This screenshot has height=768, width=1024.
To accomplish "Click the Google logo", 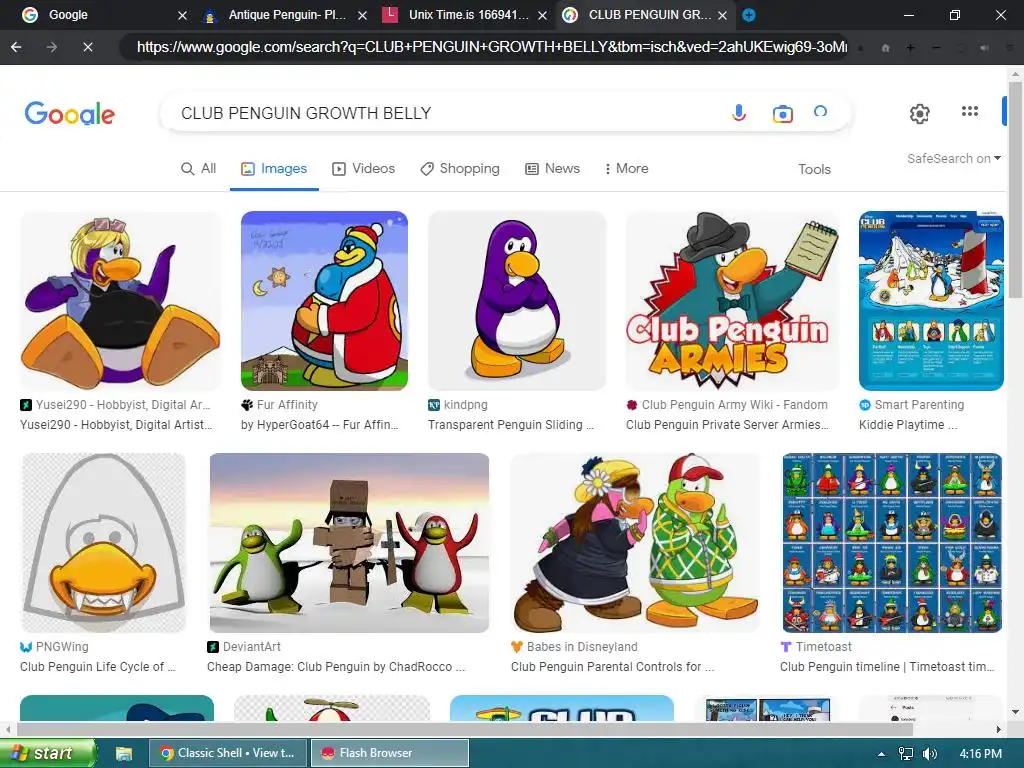I will (70, 114).
